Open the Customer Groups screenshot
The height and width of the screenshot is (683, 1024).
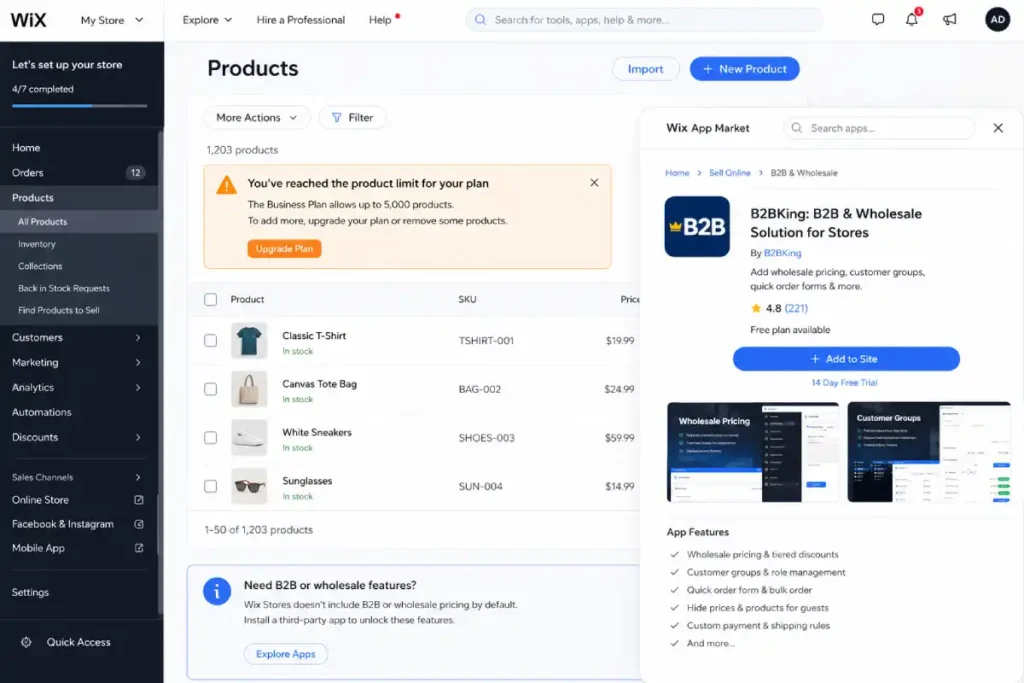coord(929,452)
